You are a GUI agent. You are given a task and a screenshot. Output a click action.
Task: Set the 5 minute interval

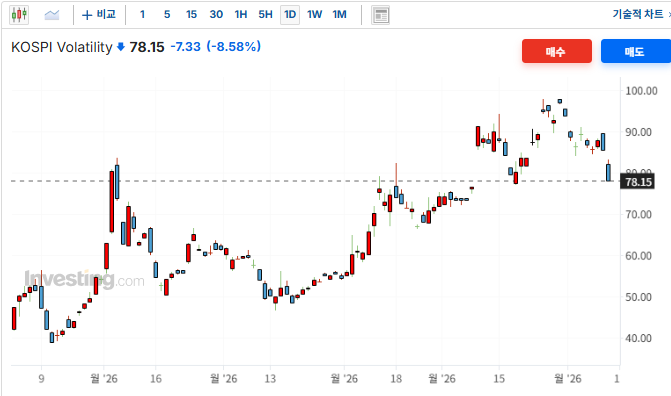pos(167,15)
